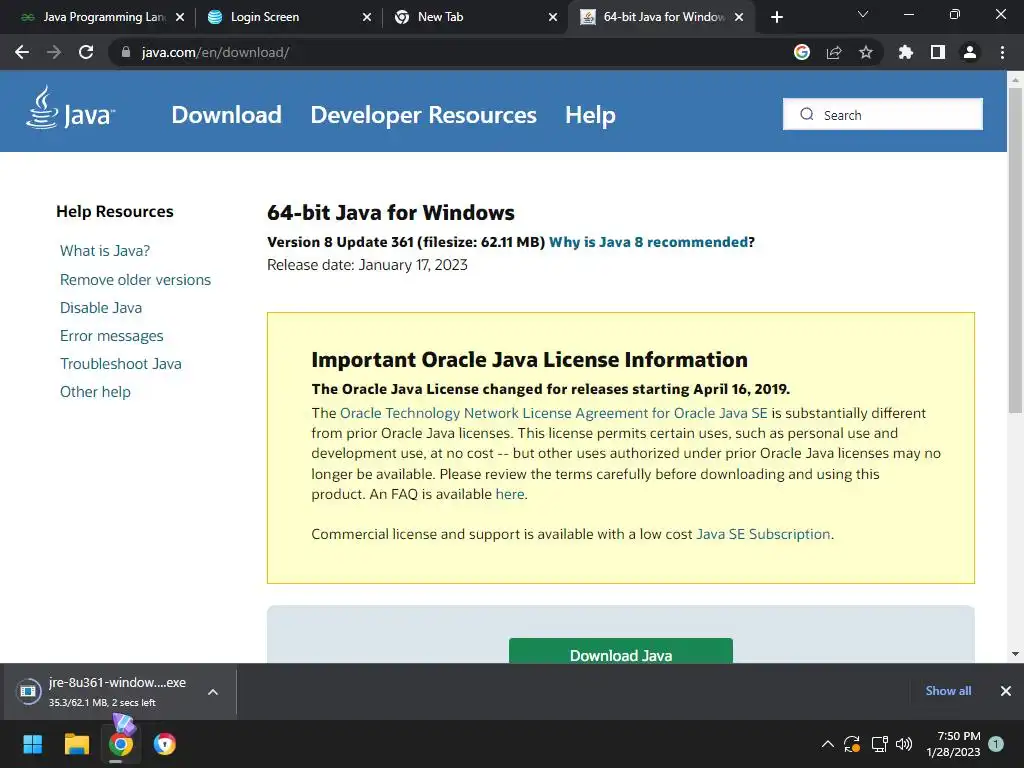Viewport: 1024px width, 768px height.
Task: Open the extensions puzzle icon
Action: click(905, 52)
